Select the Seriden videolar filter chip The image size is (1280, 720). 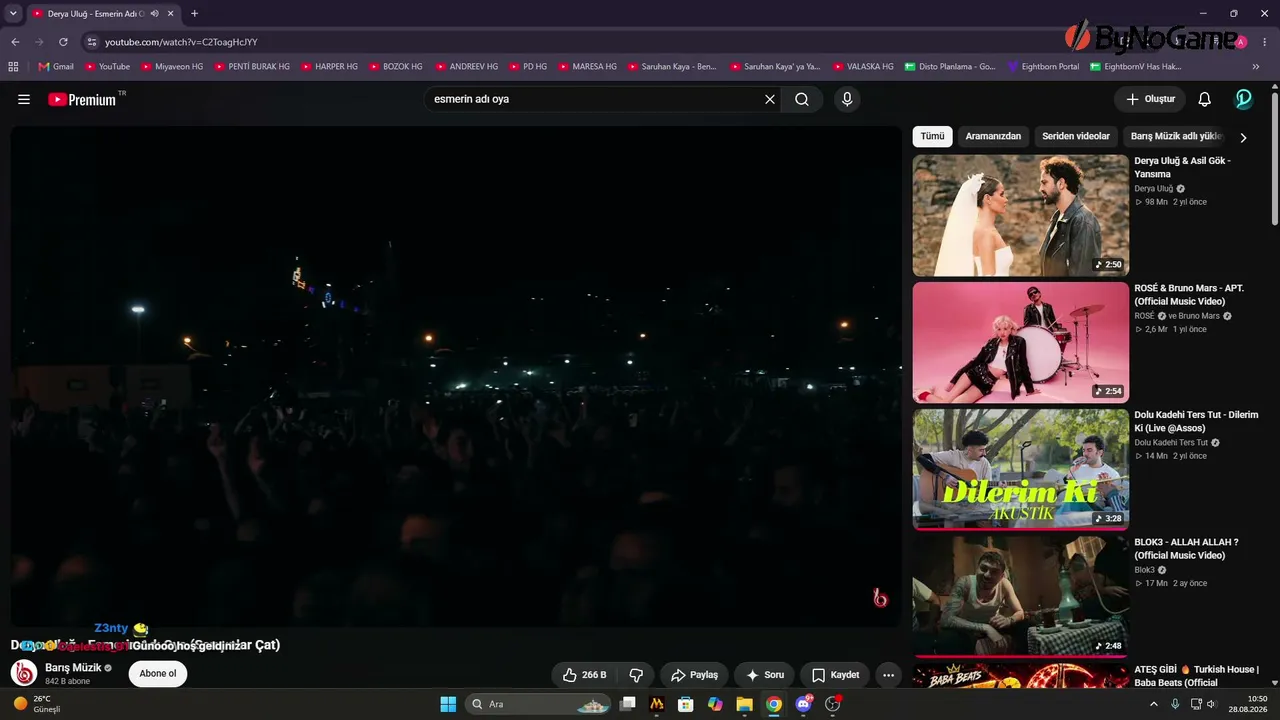pyautogui.click(x=1076, y=136)
